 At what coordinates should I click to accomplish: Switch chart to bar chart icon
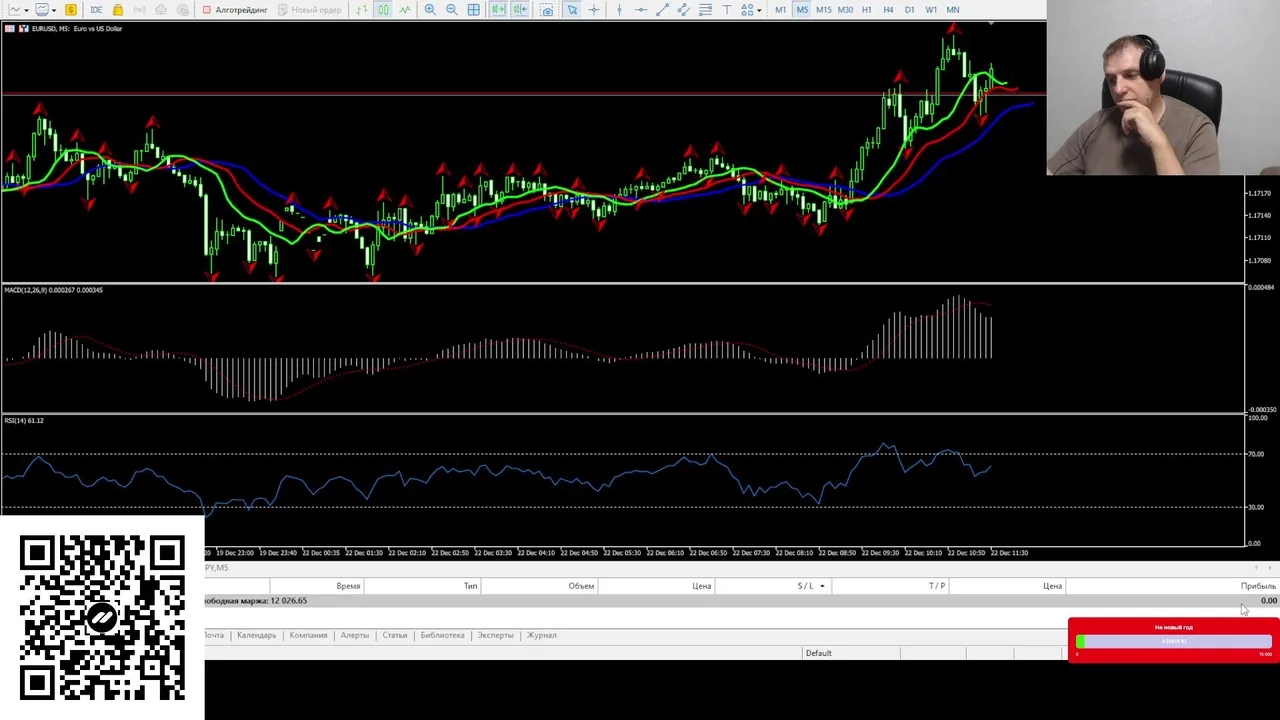point(361,9)
